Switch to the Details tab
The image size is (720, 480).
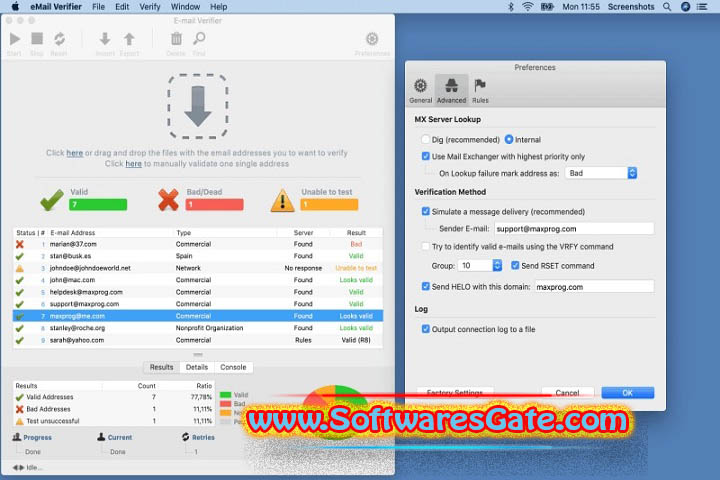coord(197,367)
